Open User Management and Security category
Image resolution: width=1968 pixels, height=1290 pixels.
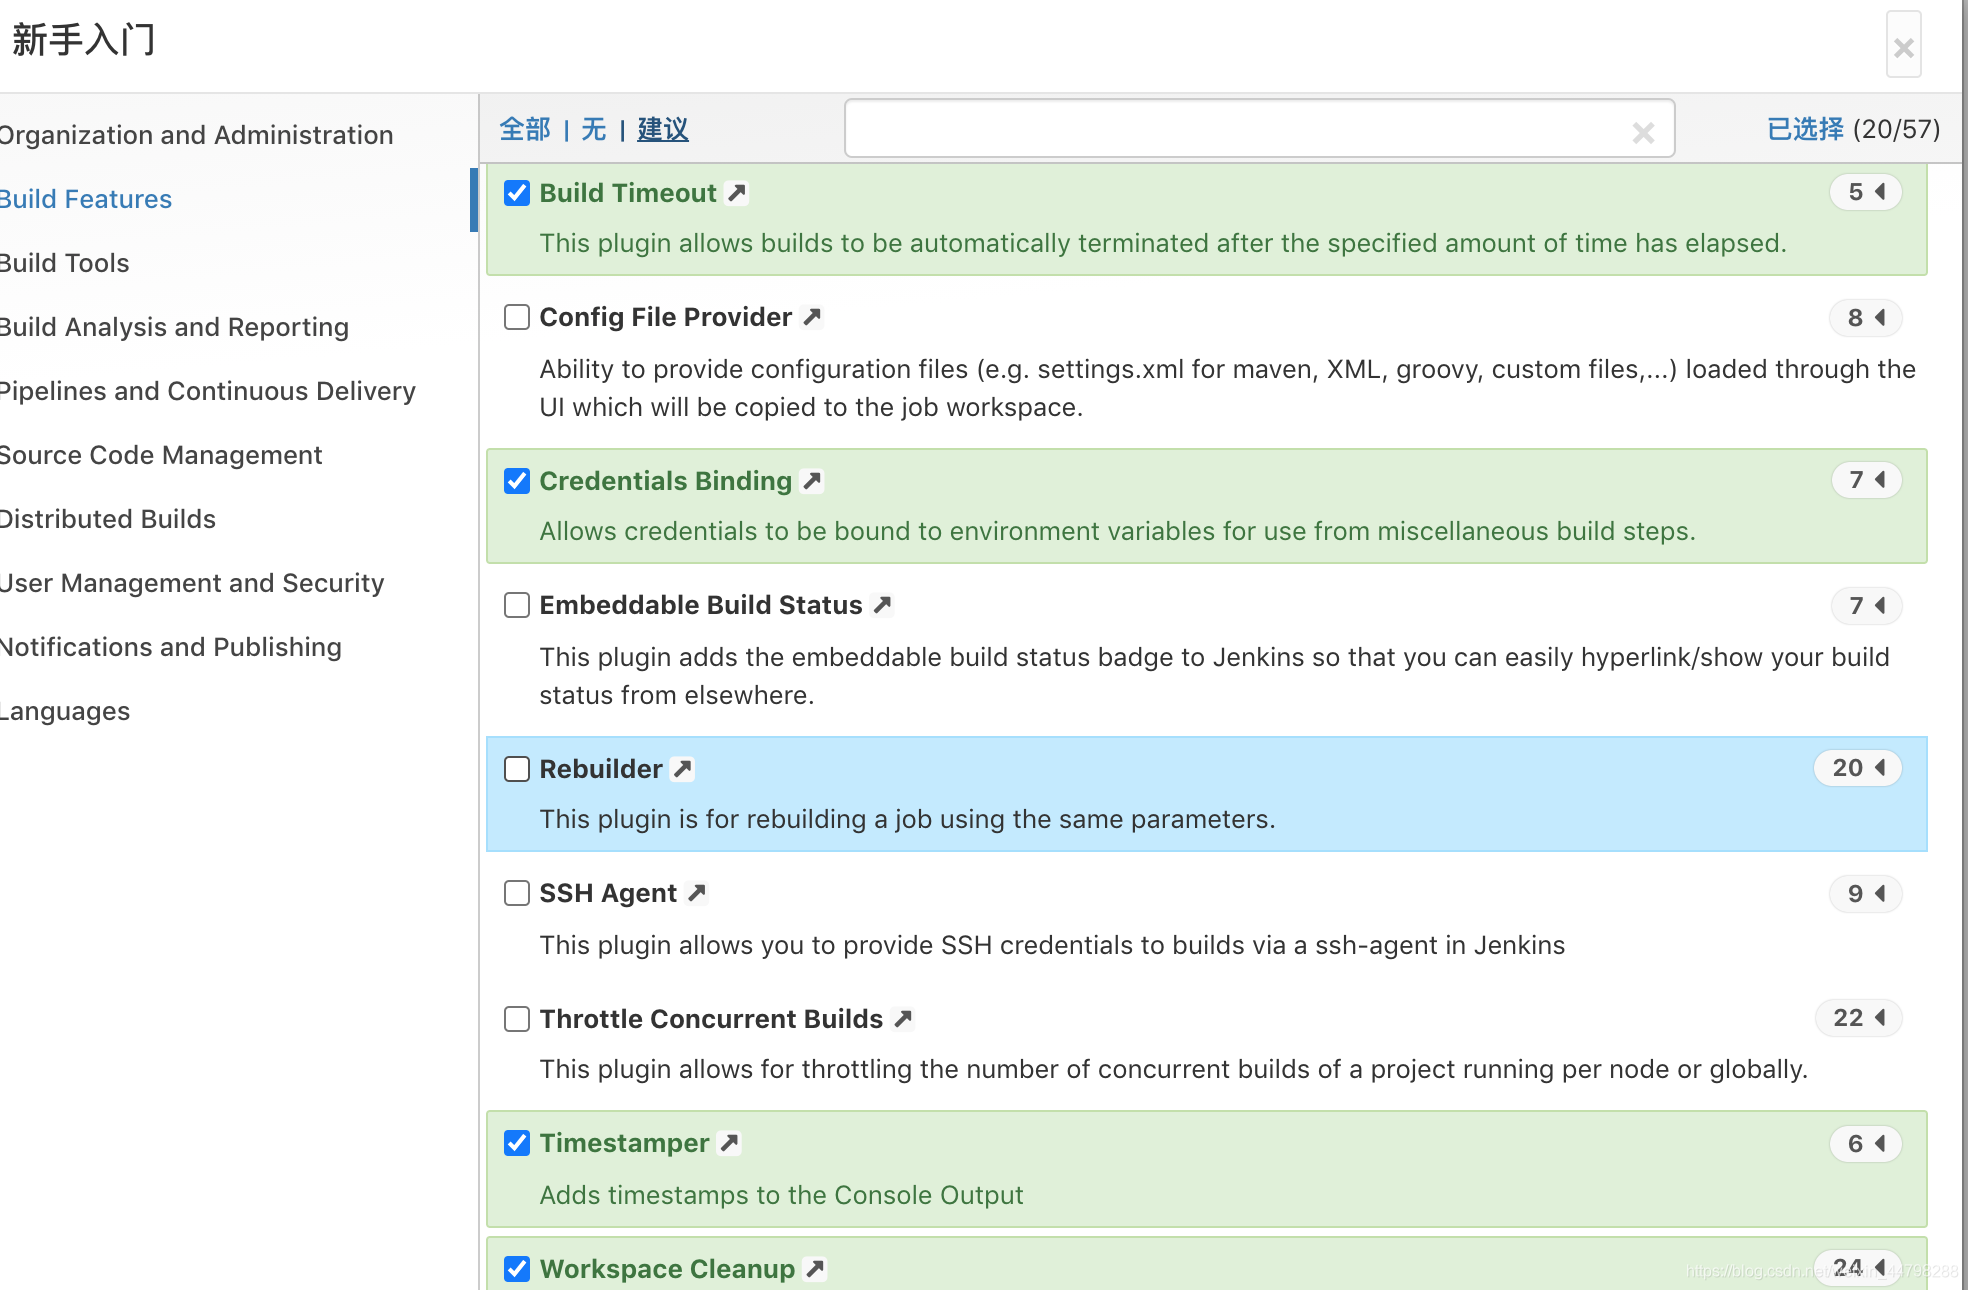pos(192,583)
